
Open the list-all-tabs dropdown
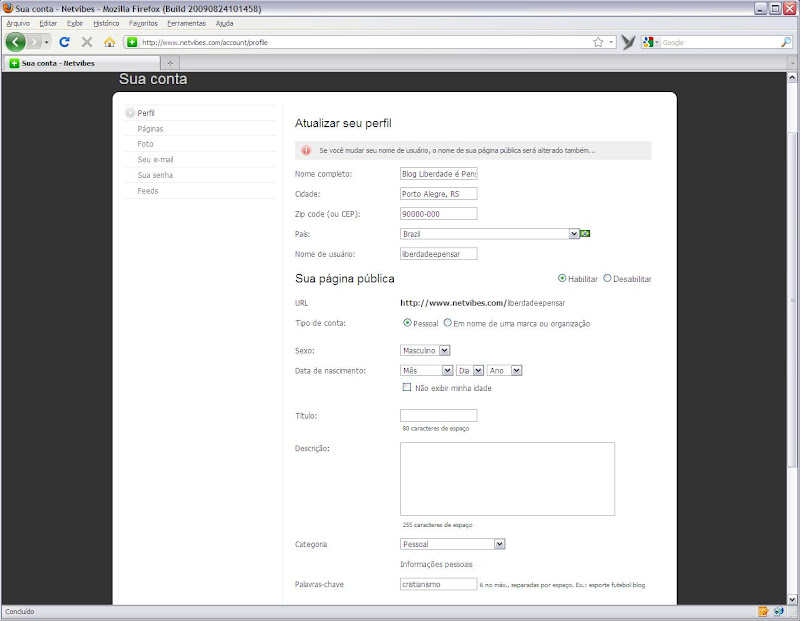pos(792,63)
